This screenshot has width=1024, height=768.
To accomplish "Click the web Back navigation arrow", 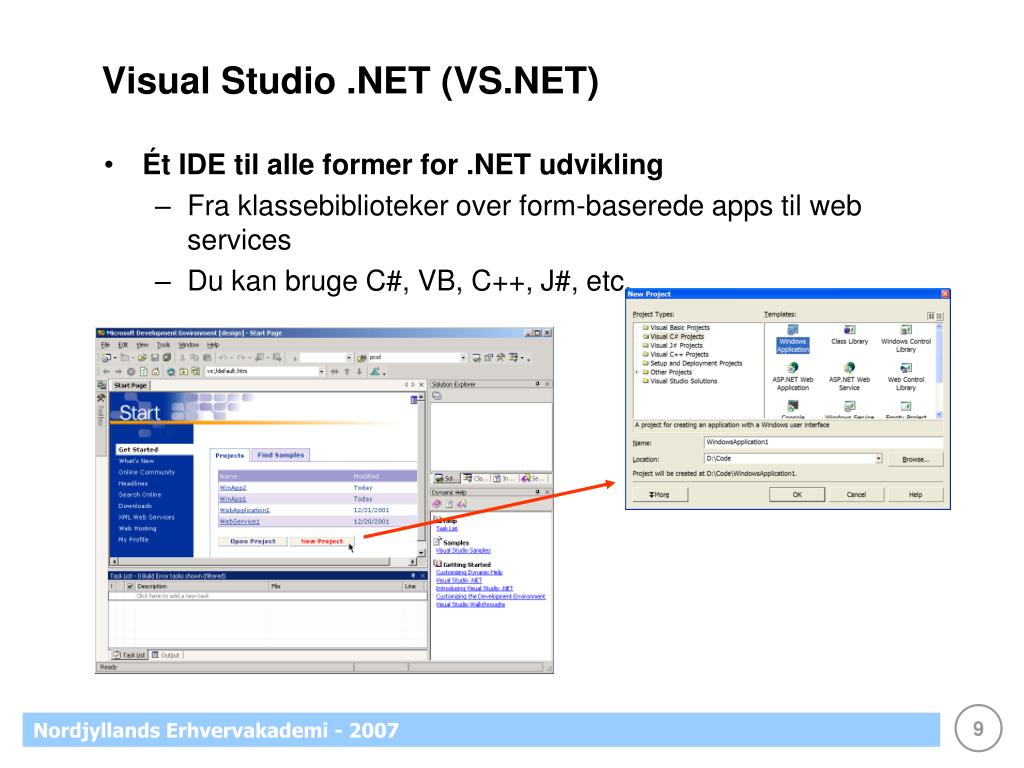I will (x=106, y=372).
